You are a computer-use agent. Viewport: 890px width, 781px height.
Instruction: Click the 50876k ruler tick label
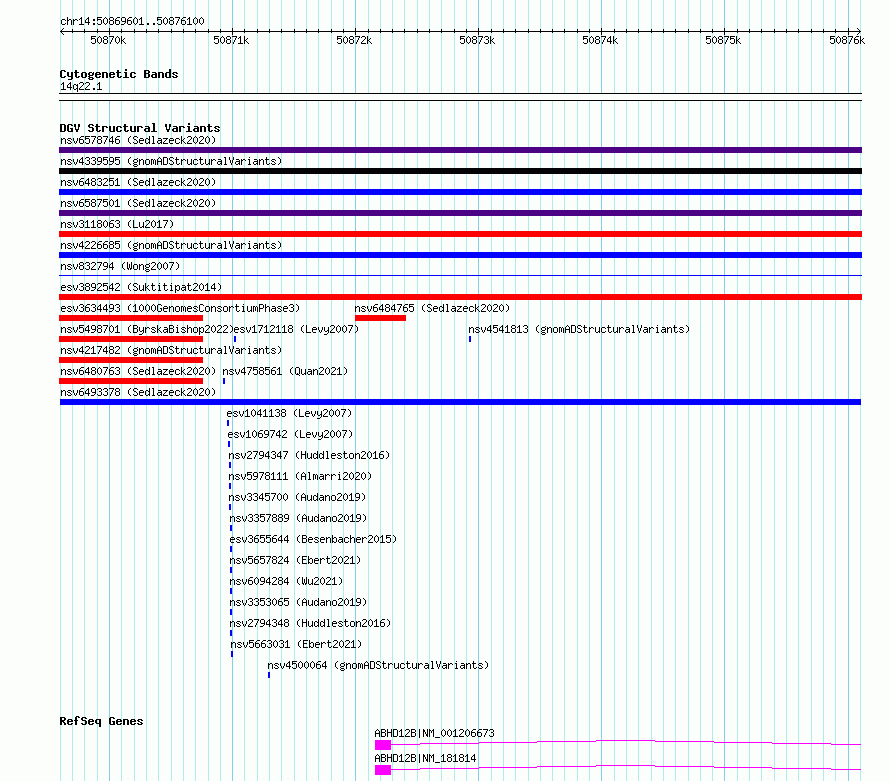[x=847, y=40]
